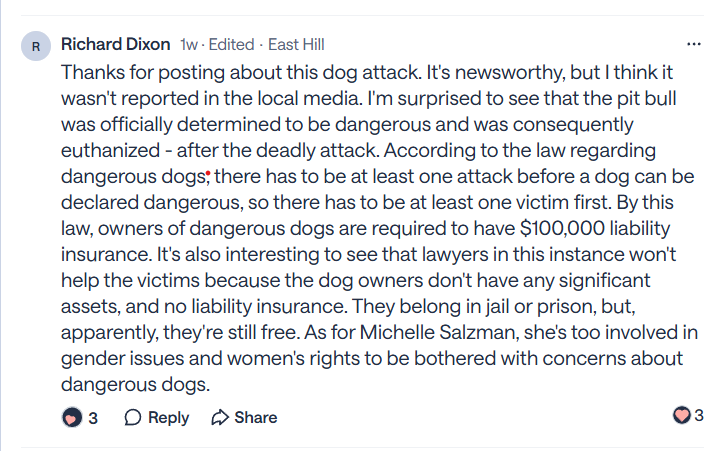Open the three-dot more options menu
The width and height of the screenshot is (723, 451).
tap(694, 45)
